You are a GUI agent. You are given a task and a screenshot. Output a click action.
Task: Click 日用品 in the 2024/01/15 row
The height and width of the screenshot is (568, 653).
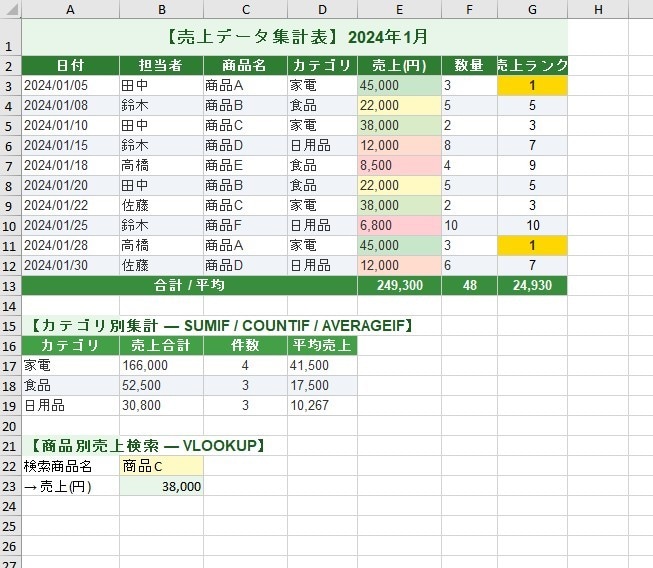[322, 145]
